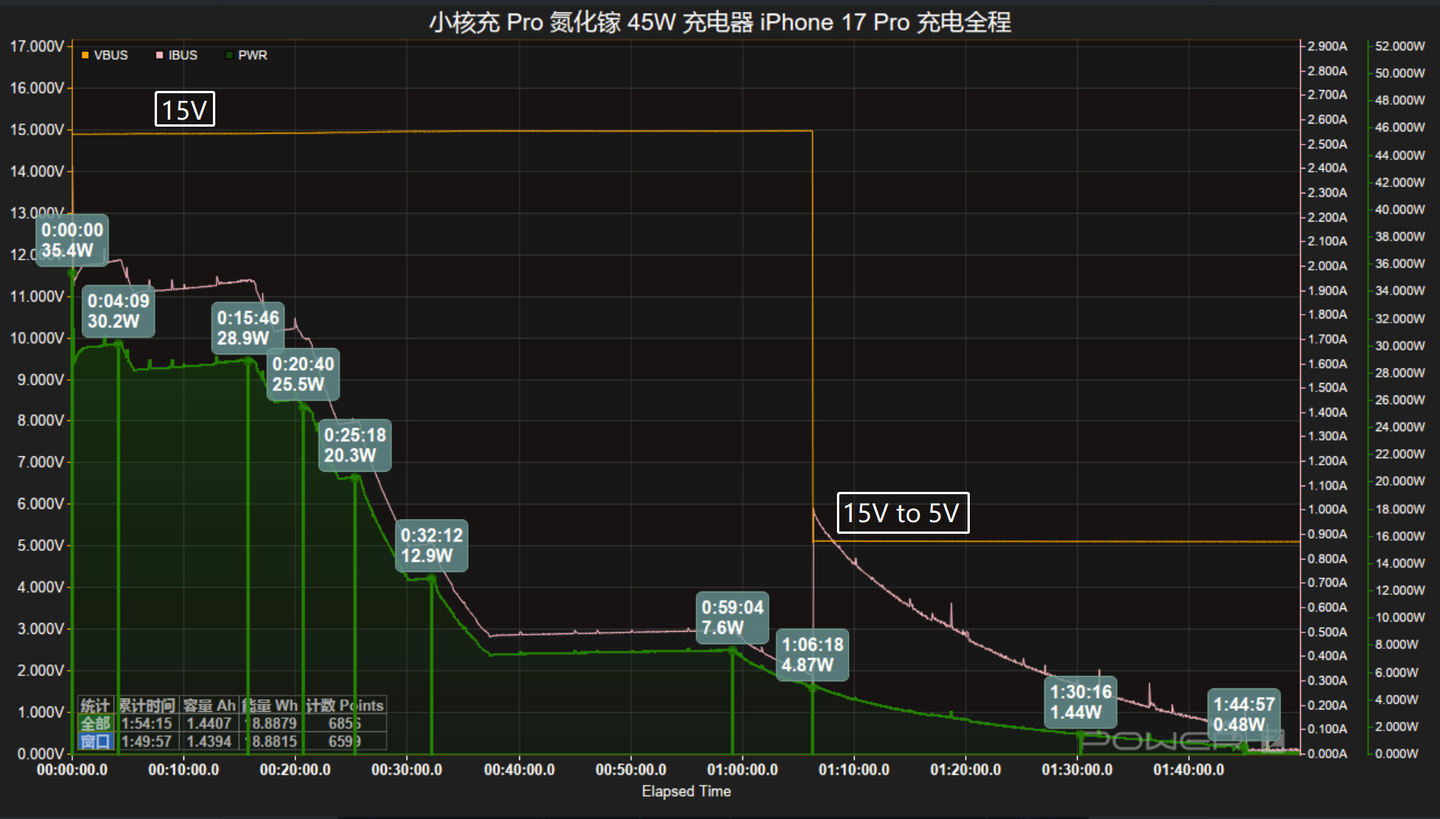This screenshot has height=819, width=1440.
Task: Click the 6856 points count cell
Action: (344, 723)
